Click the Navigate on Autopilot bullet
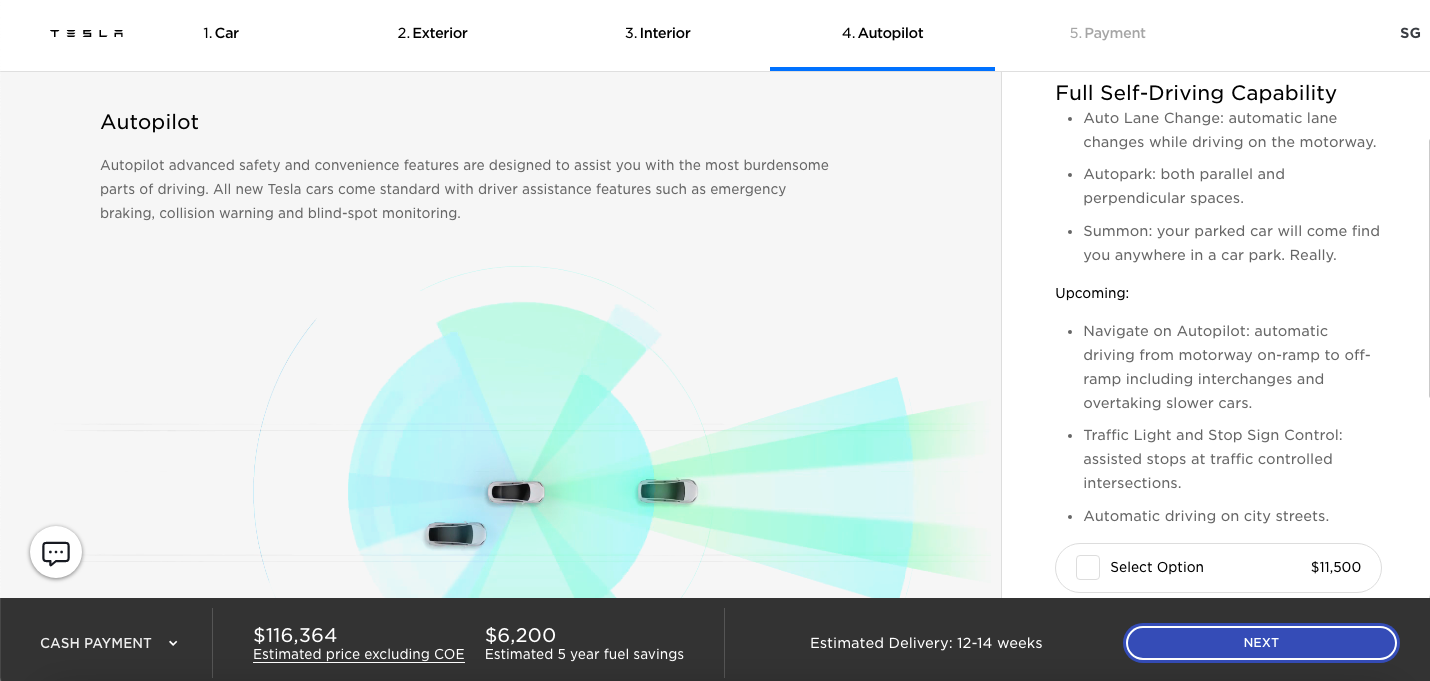 click(x=1227, y=367)
